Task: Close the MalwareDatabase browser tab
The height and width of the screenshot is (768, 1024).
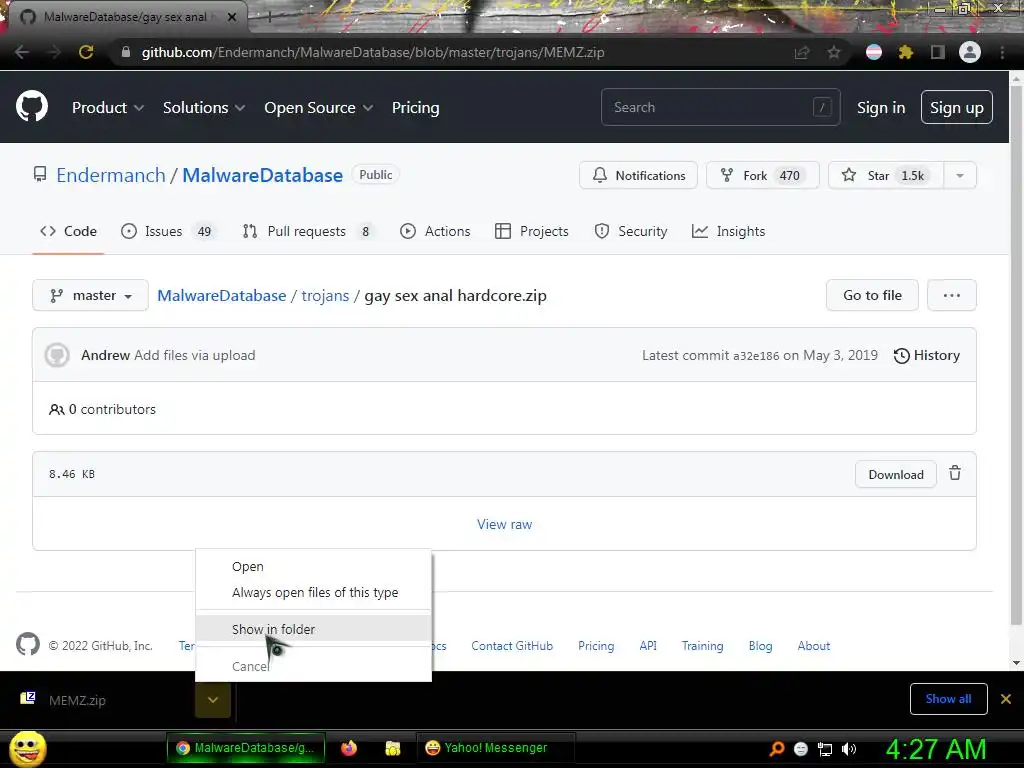Action: [232, 17]
